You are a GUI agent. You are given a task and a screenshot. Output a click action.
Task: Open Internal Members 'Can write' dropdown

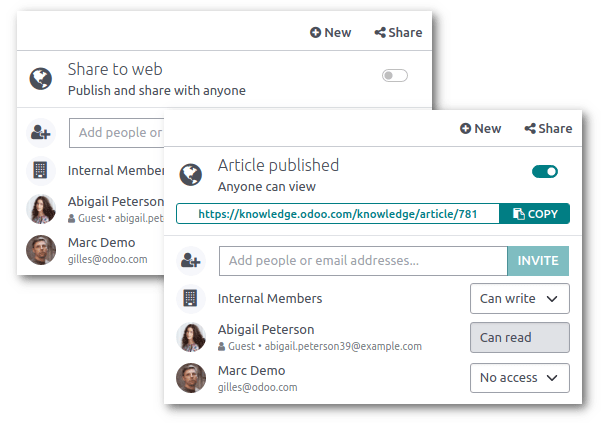click(519, 298)
